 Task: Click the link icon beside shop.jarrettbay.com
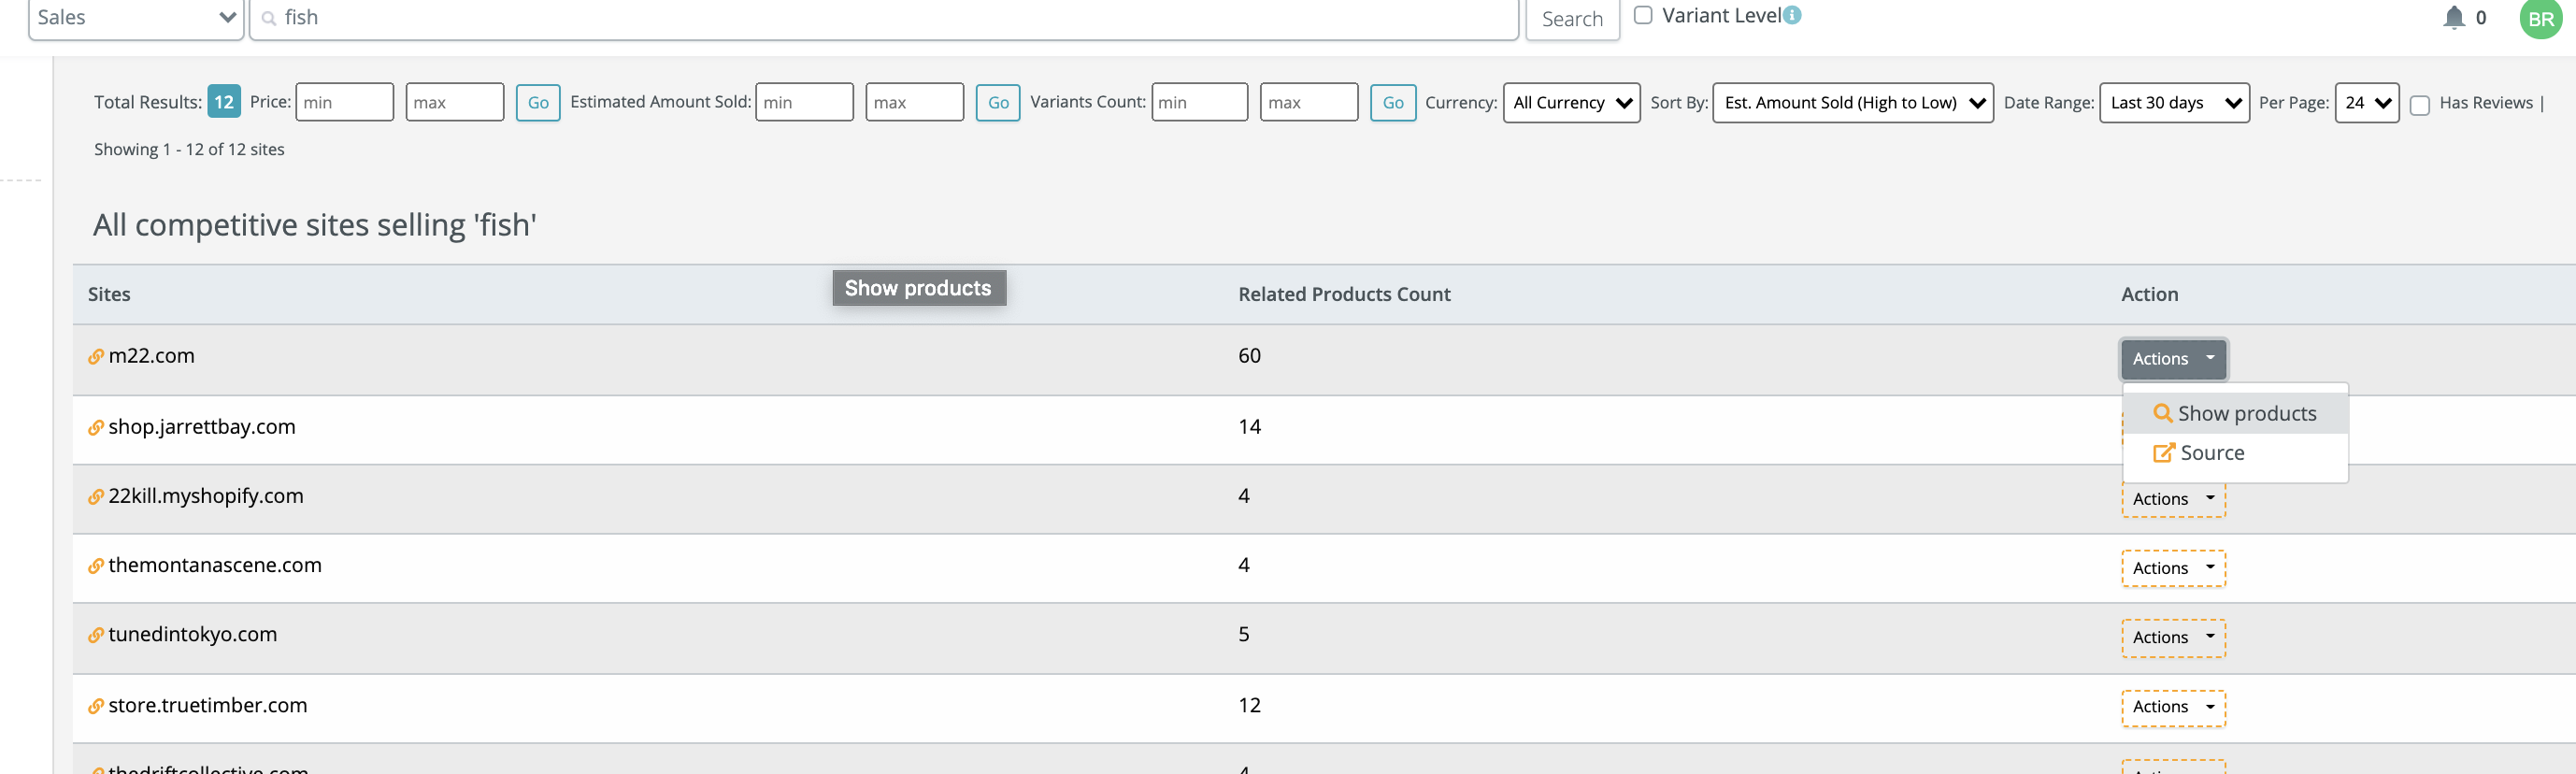96,428
